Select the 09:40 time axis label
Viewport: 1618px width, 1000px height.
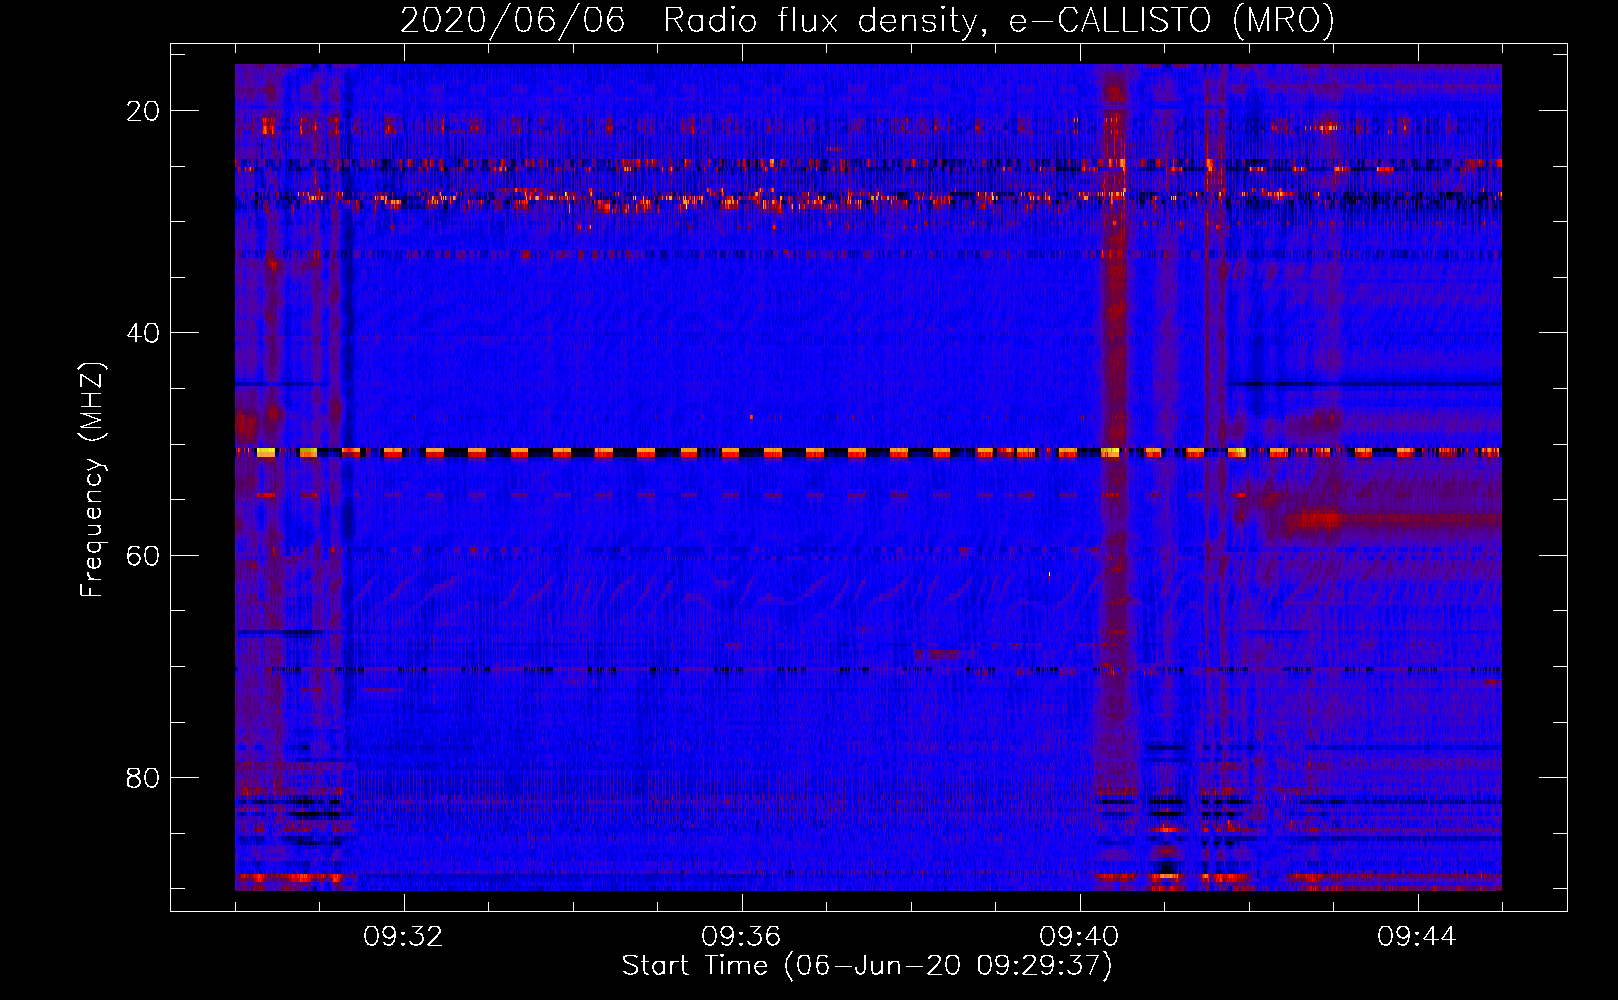(1079, 937)
